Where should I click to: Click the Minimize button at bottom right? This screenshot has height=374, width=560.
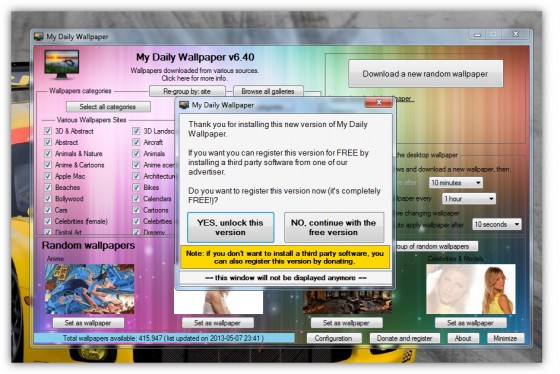click(505, 338)
